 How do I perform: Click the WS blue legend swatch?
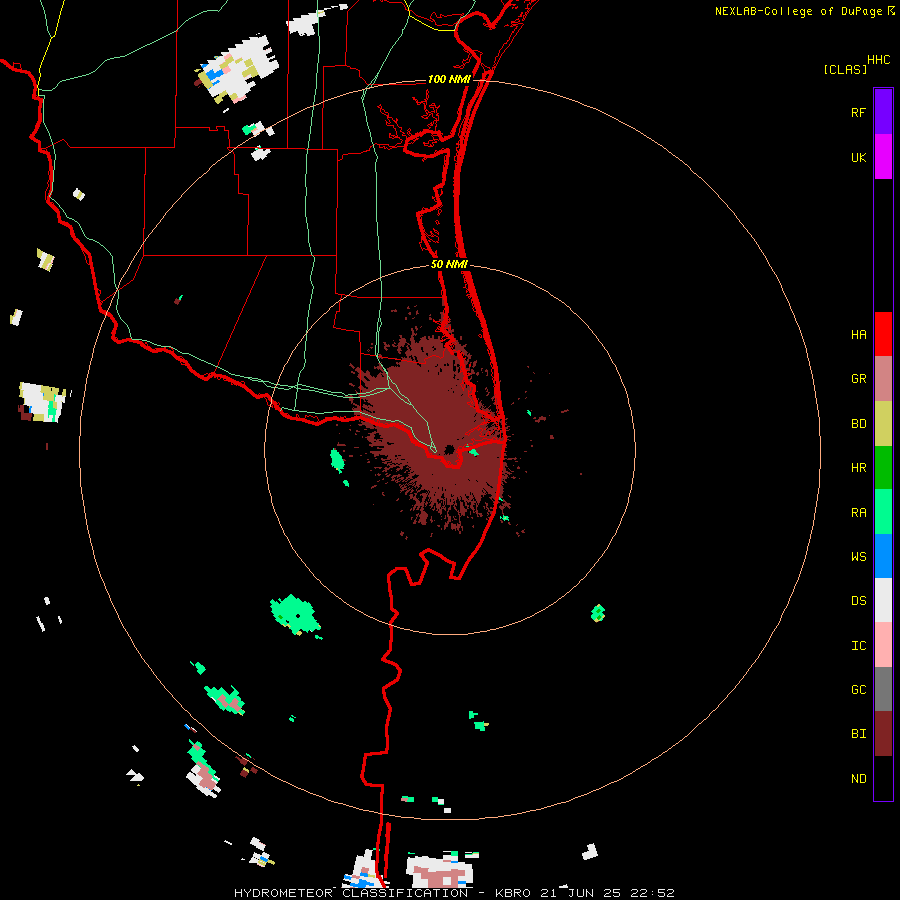pyautogui.click(x=883, y=556)
